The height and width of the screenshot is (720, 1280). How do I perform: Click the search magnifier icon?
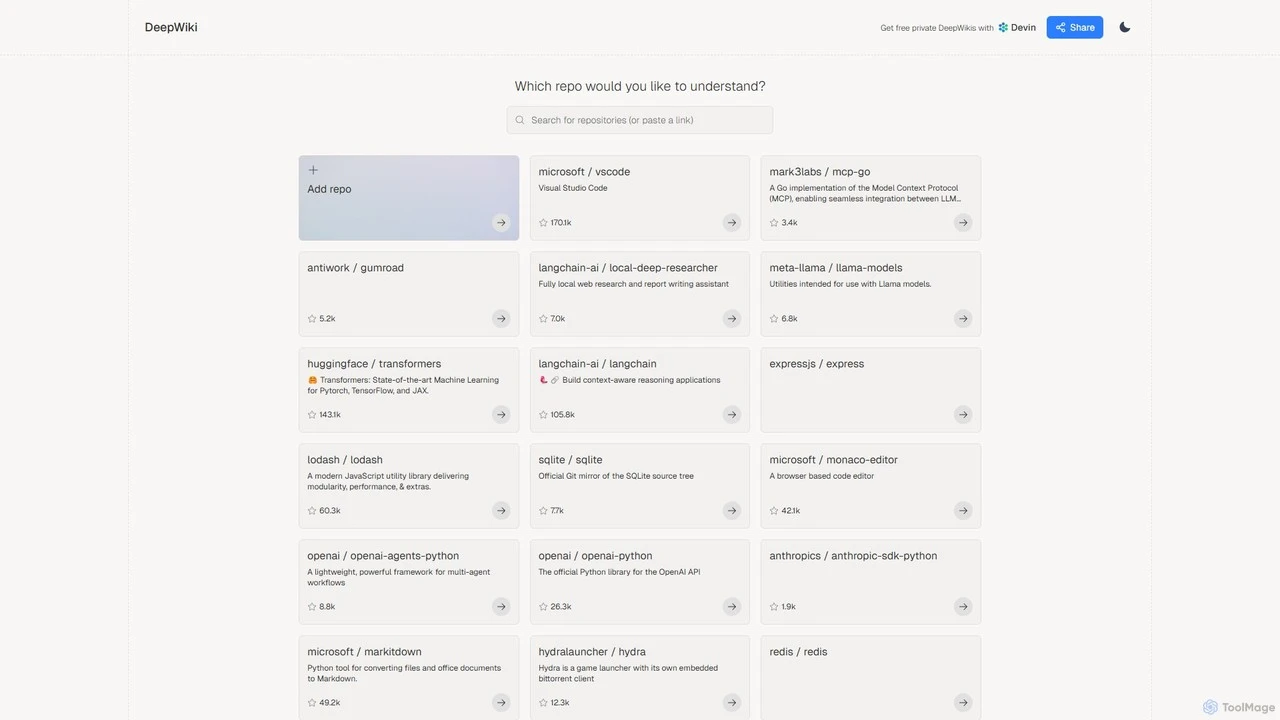(520, 120)
